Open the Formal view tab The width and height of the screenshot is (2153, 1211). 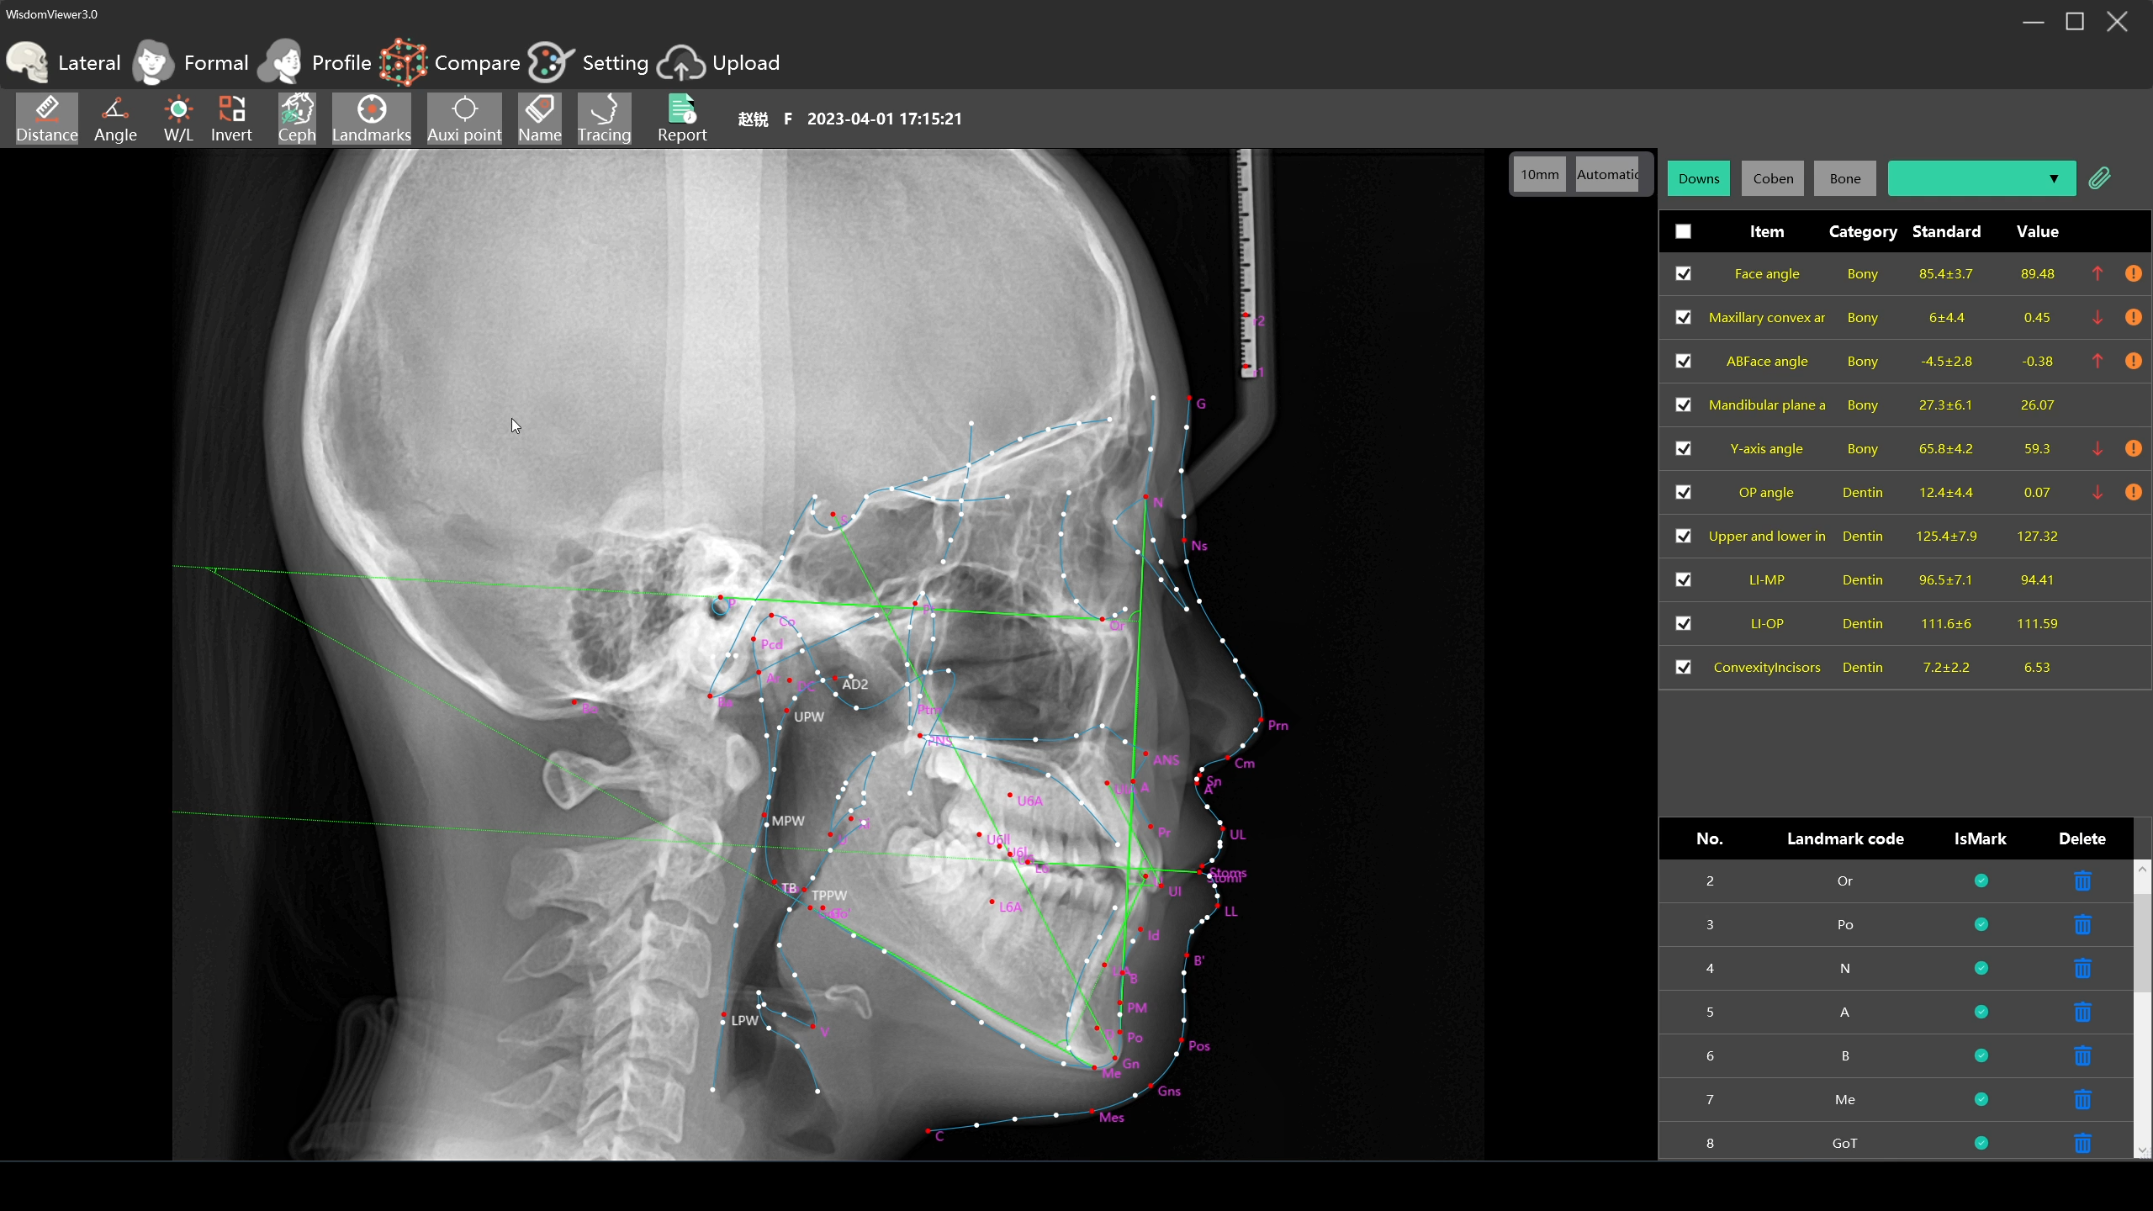tap(192, 62)
